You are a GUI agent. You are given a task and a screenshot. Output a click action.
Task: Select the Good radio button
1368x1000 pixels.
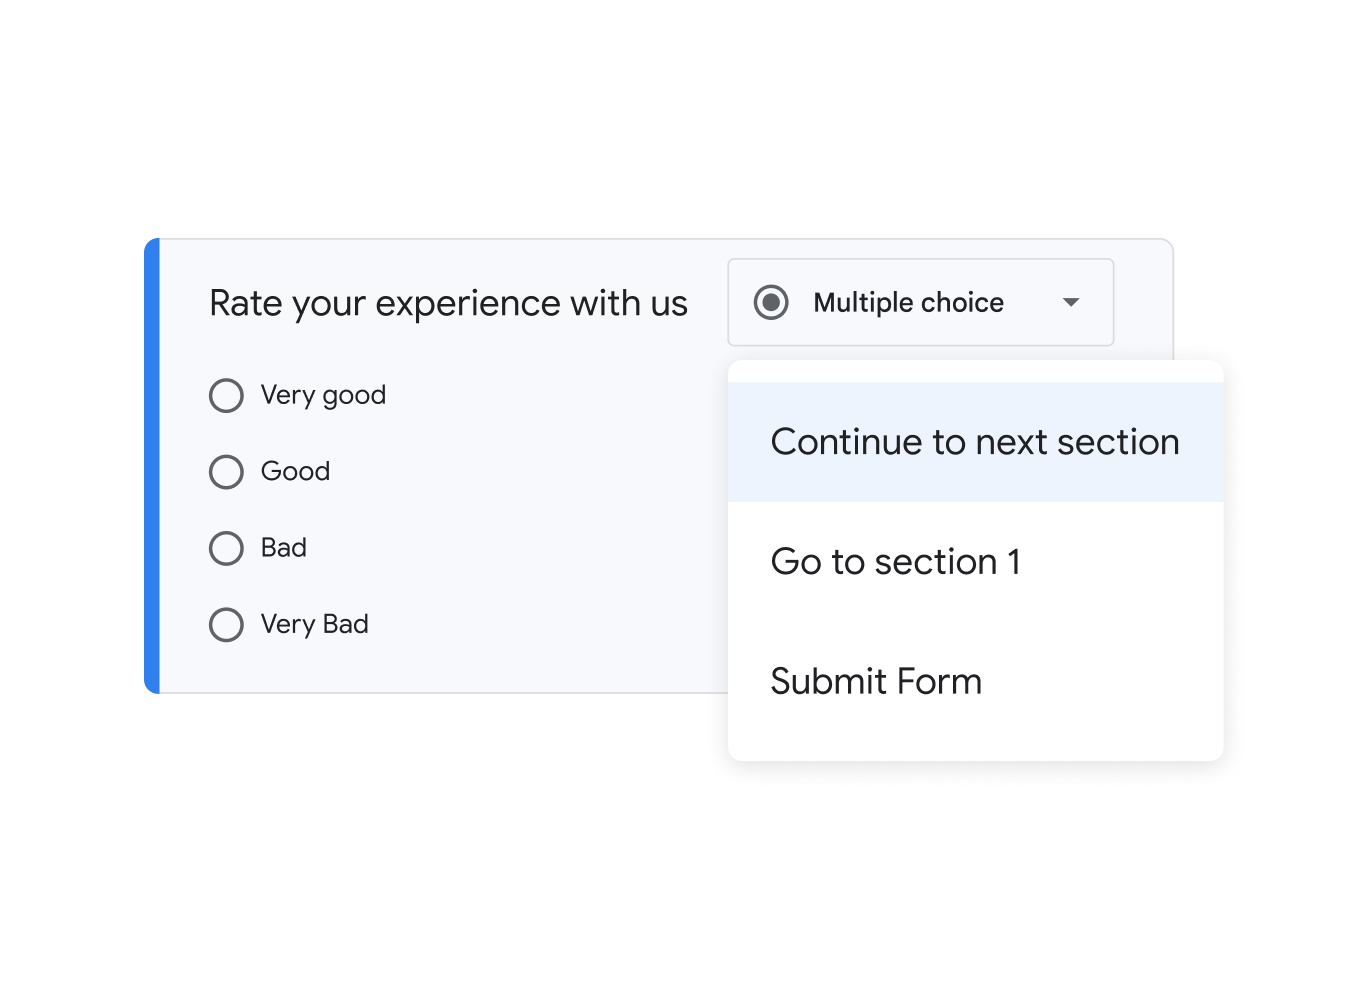click(226, 471)
